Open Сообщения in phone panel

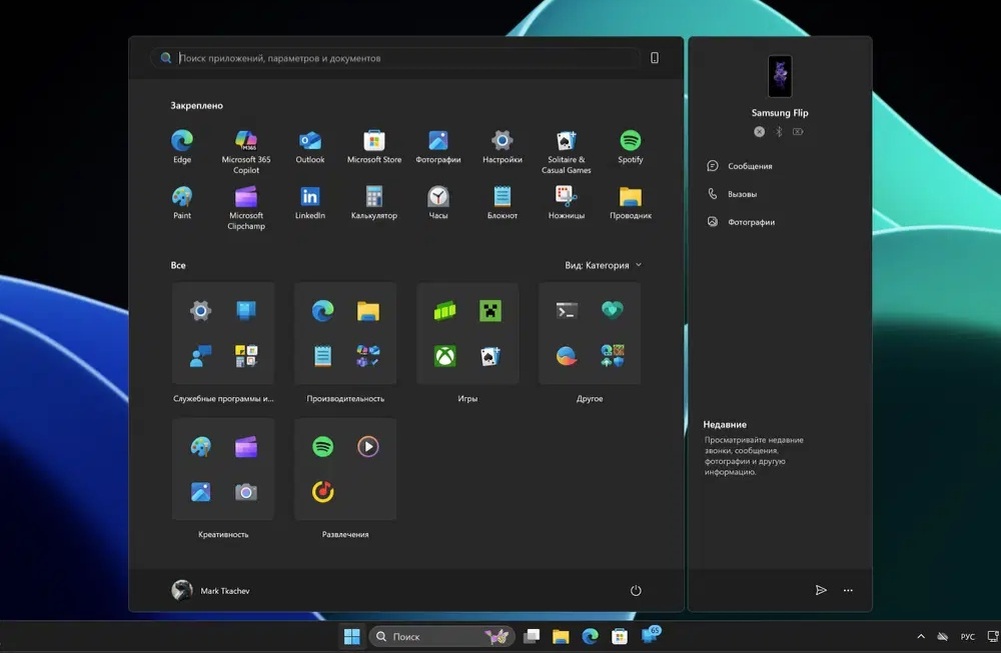pyautogui.click(x=740, y=166)
